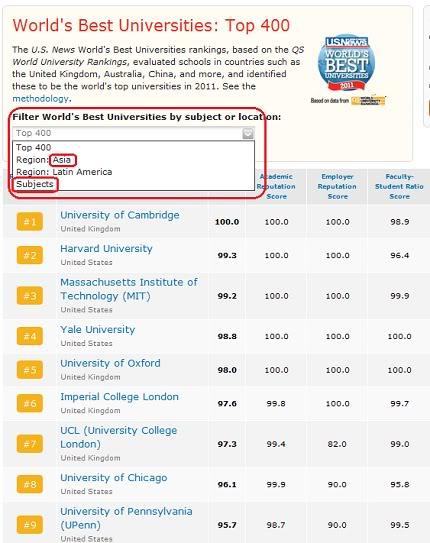430x543 pixels.
Task: Click the #3 rank badge
Action: pyautogui.click(x=30, y=296)
